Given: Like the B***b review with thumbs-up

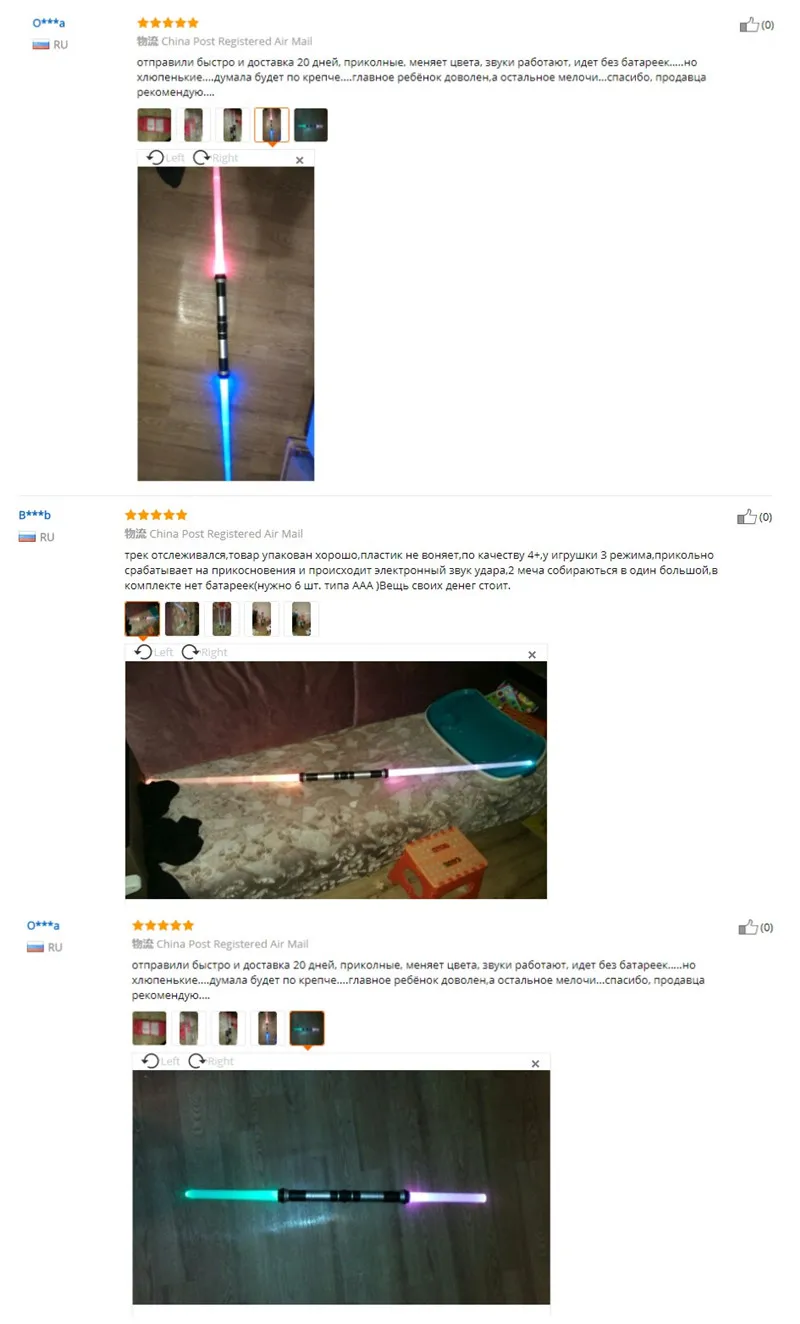Looking at the screenshot, I should point(747,517).
